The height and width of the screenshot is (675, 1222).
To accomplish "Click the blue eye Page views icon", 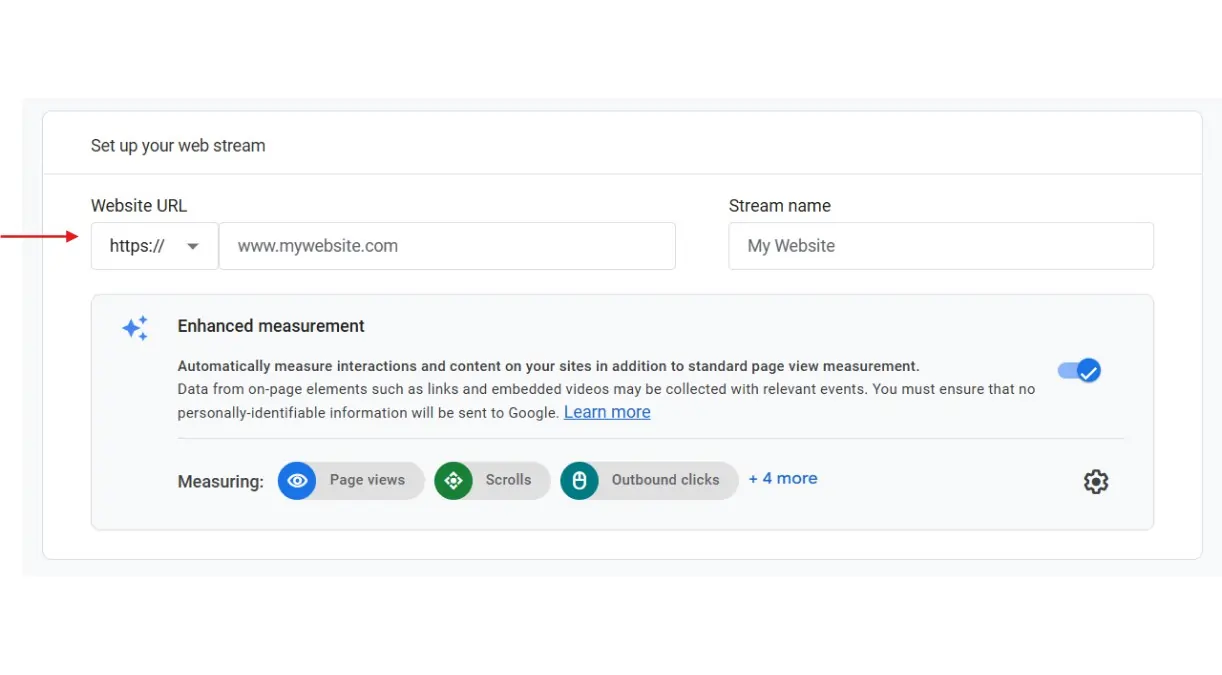I will click(297, 481).
